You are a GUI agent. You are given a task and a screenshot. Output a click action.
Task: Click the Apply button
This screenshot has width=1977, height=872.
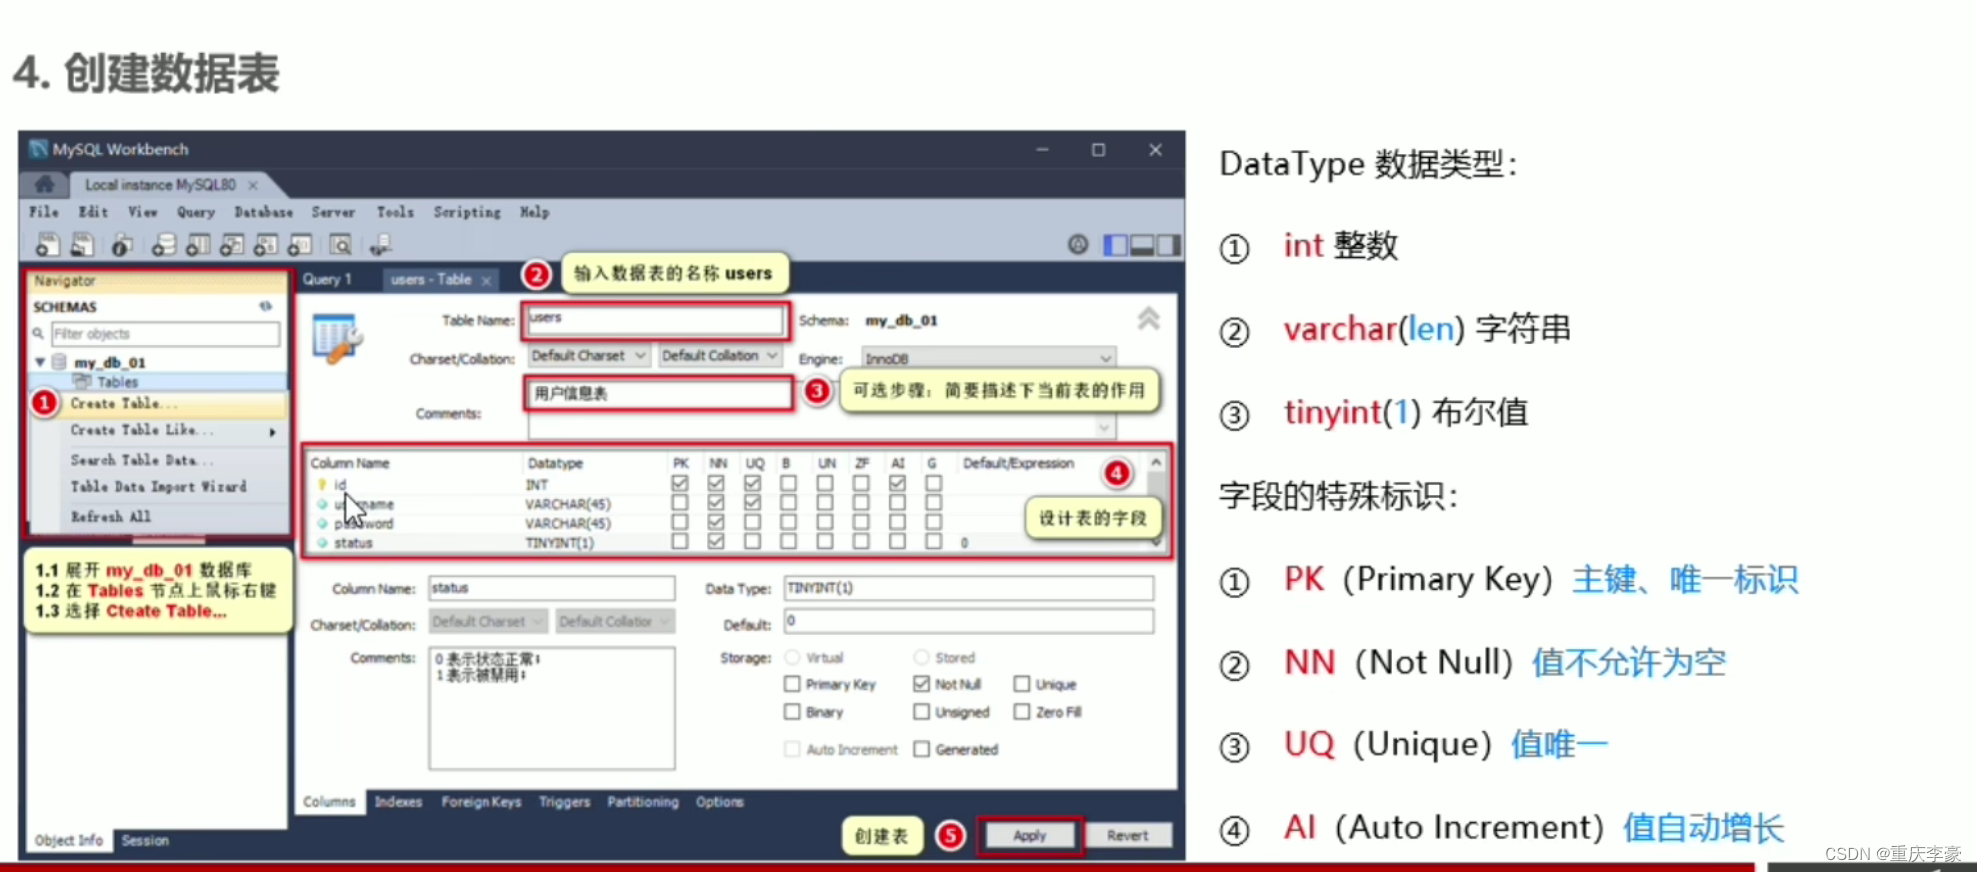pyautogui.click(x=1030, y=836)
